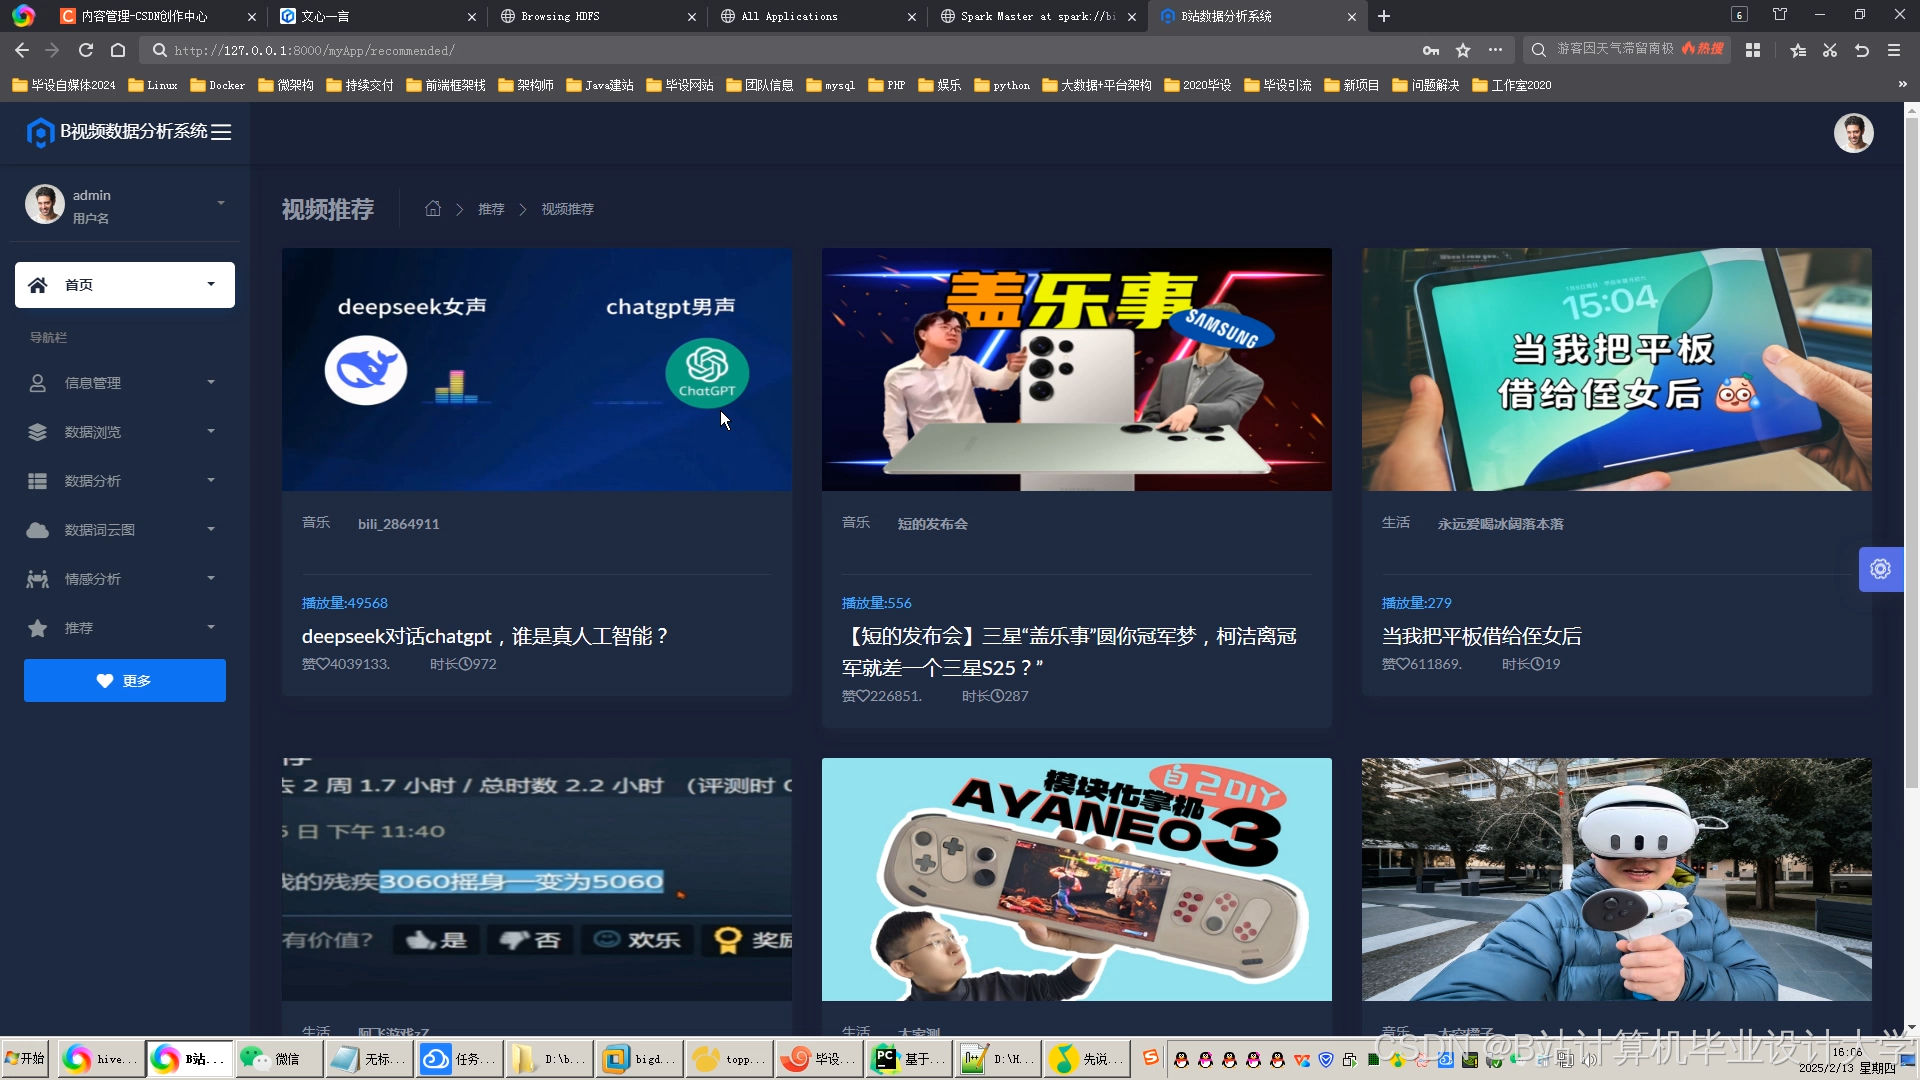Click the home icon in breadcrumb
1920x1080 pixels.
(x=433, y=209)
